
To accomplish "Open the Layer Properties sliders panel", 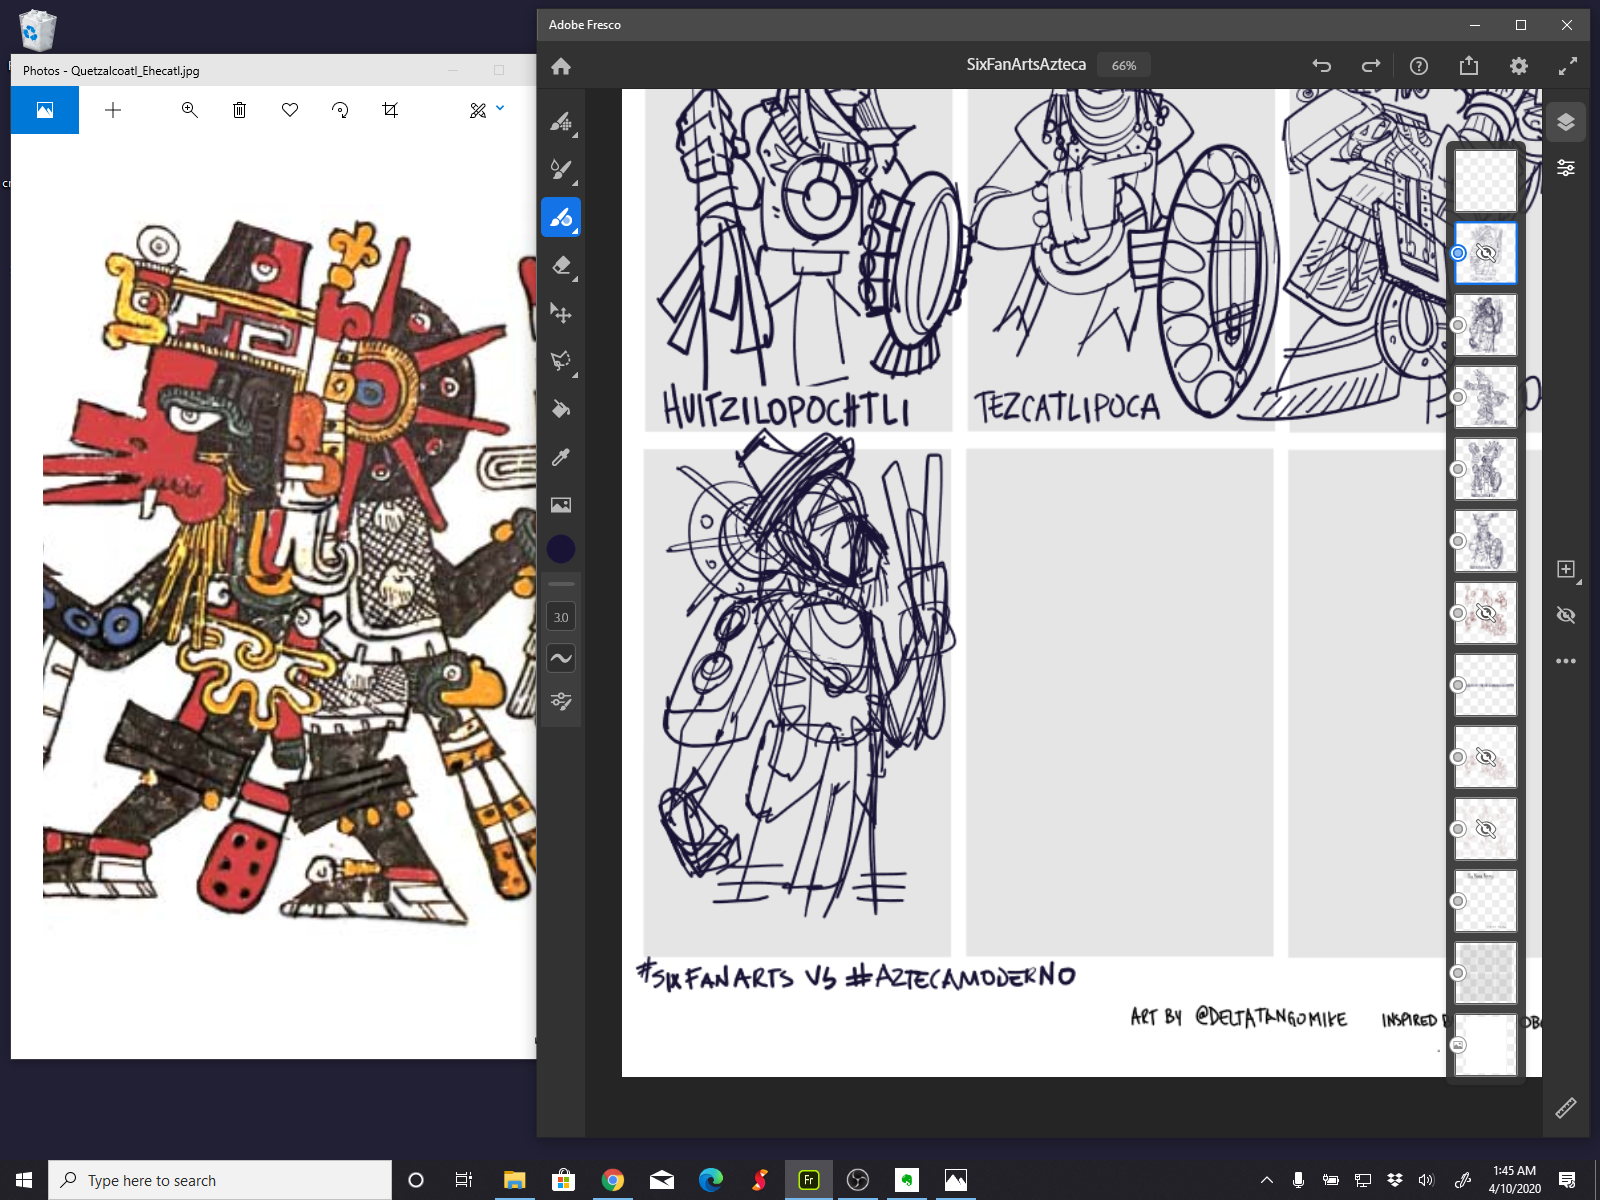I will pos(1566,168).
